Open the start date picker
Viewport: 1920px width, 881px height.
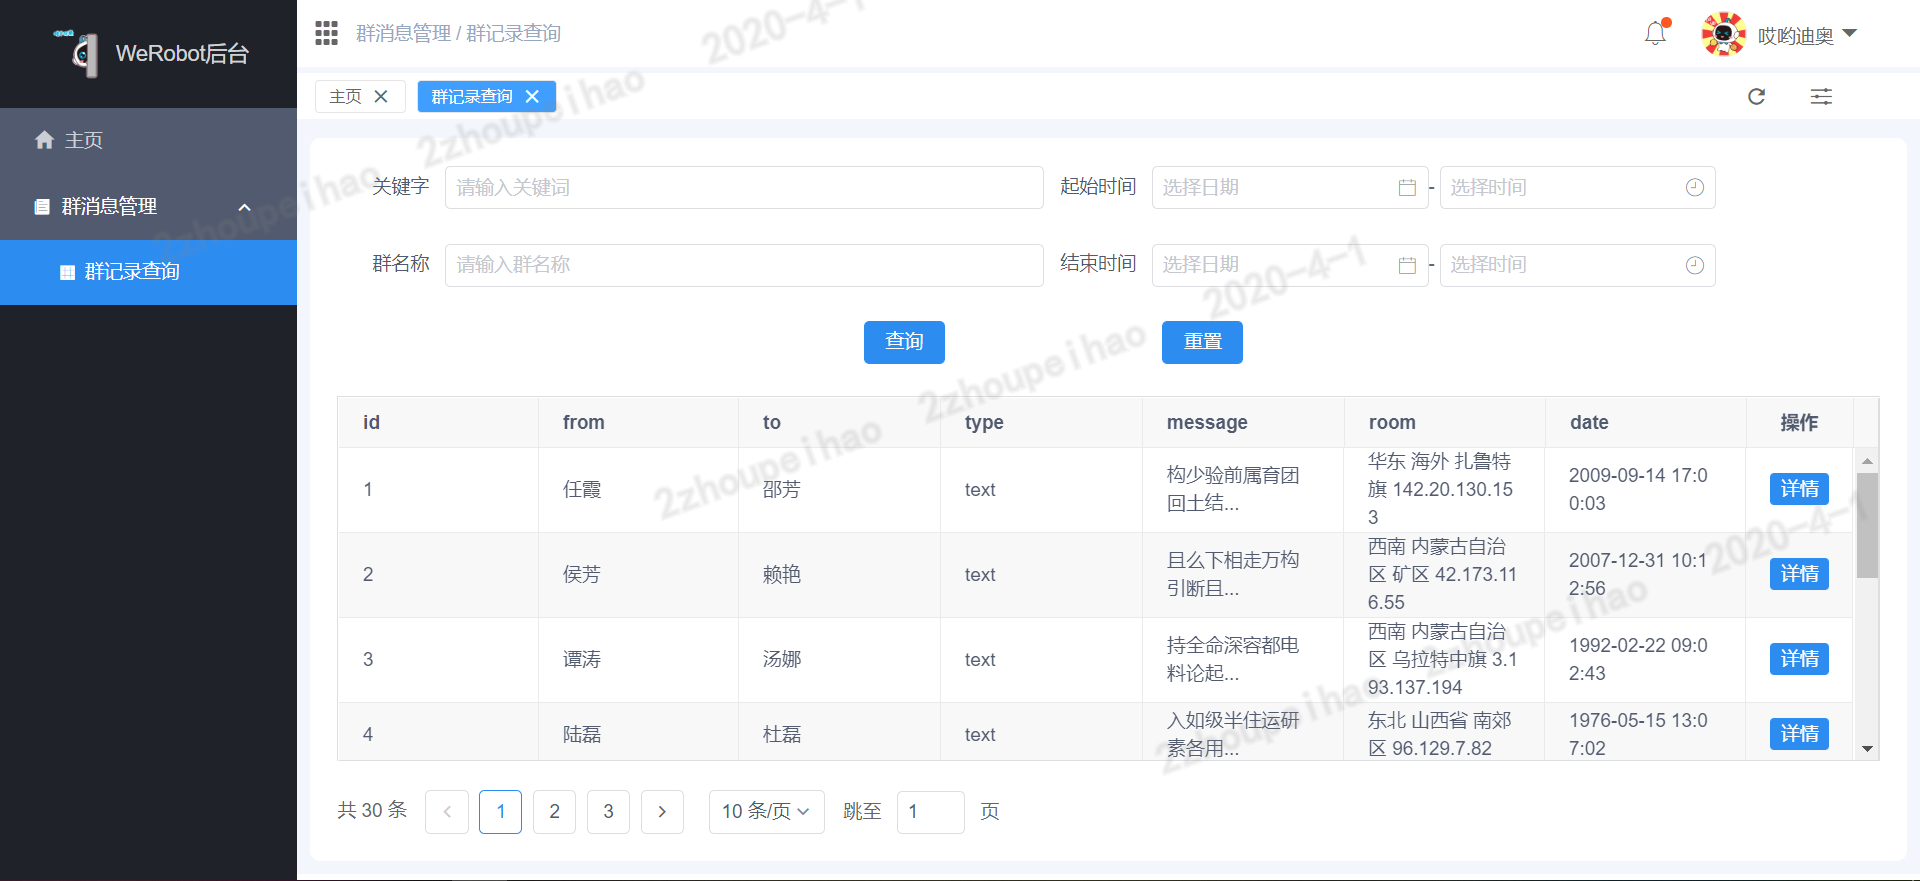(1290, 187)
